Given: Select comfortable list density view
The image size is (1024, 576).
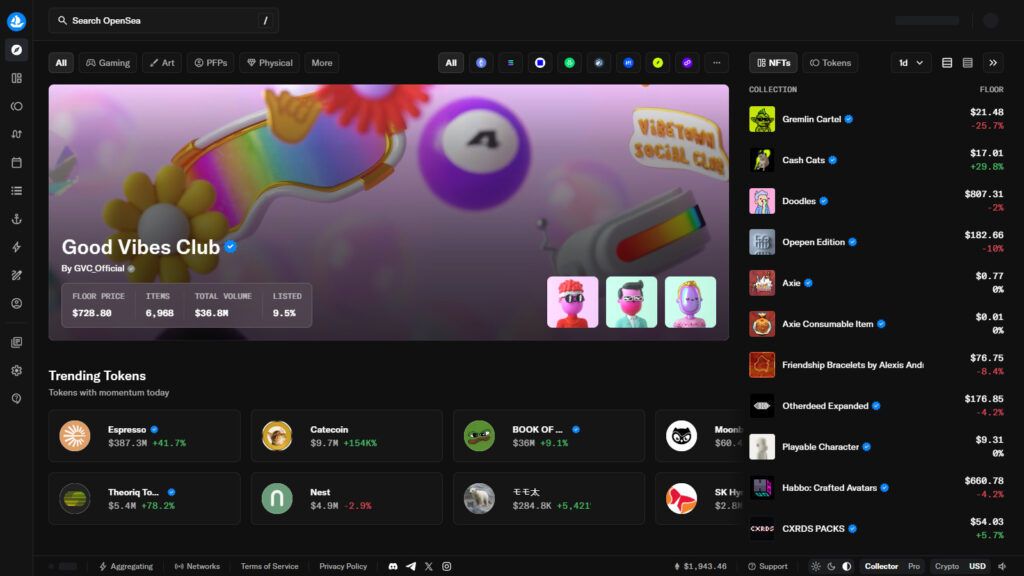Looking at the screenshot, I should (x=947, y=63).
